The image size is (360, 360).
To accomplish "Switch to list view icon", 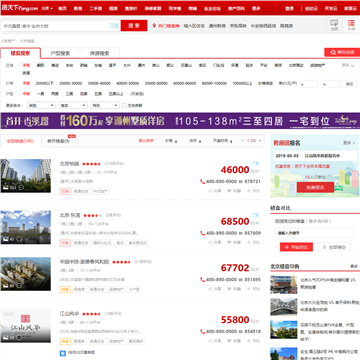I will (x=351, y=25).
